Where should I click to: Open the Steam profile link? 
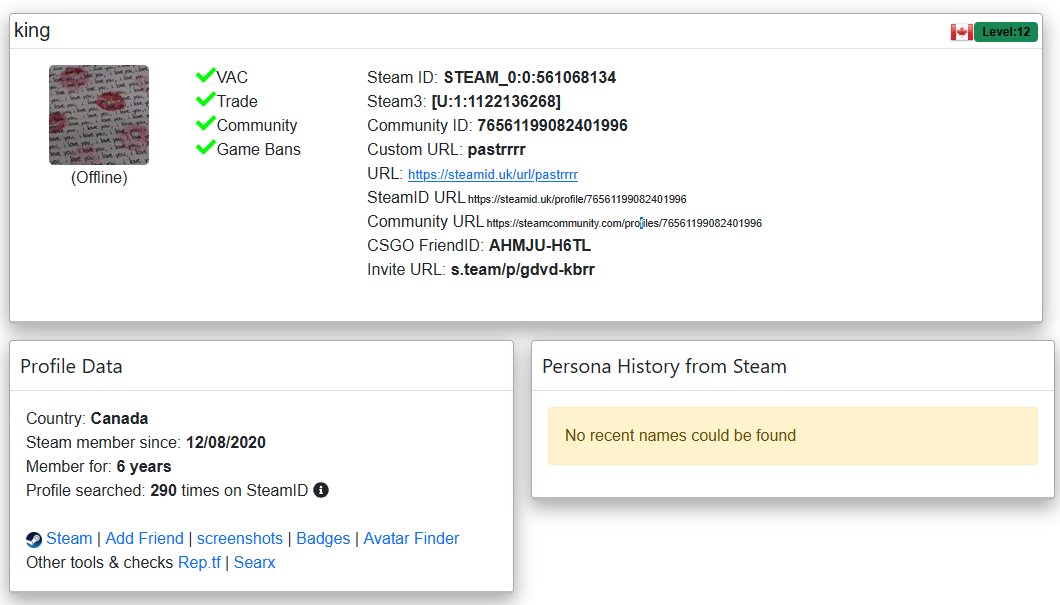[69, 539]
